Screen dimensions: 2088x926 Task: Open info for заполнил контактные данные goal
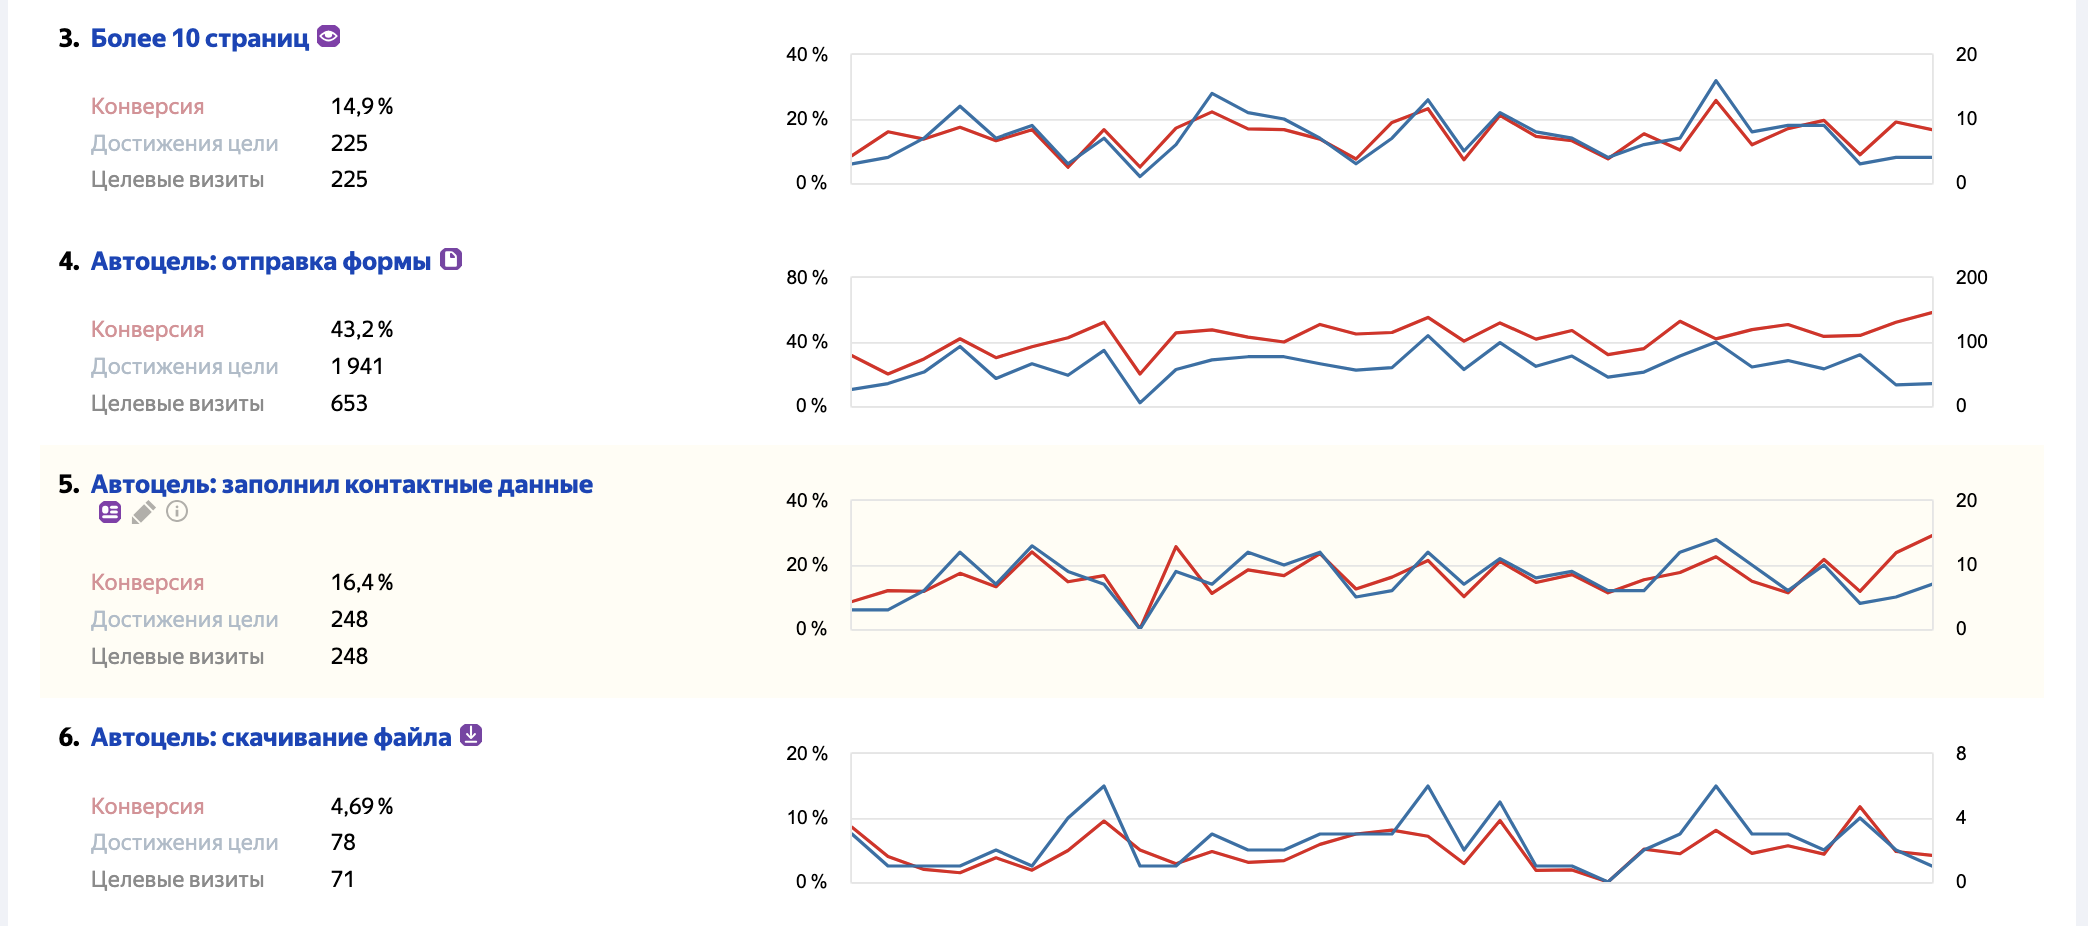pyautogui.click(x=177, y=512)
